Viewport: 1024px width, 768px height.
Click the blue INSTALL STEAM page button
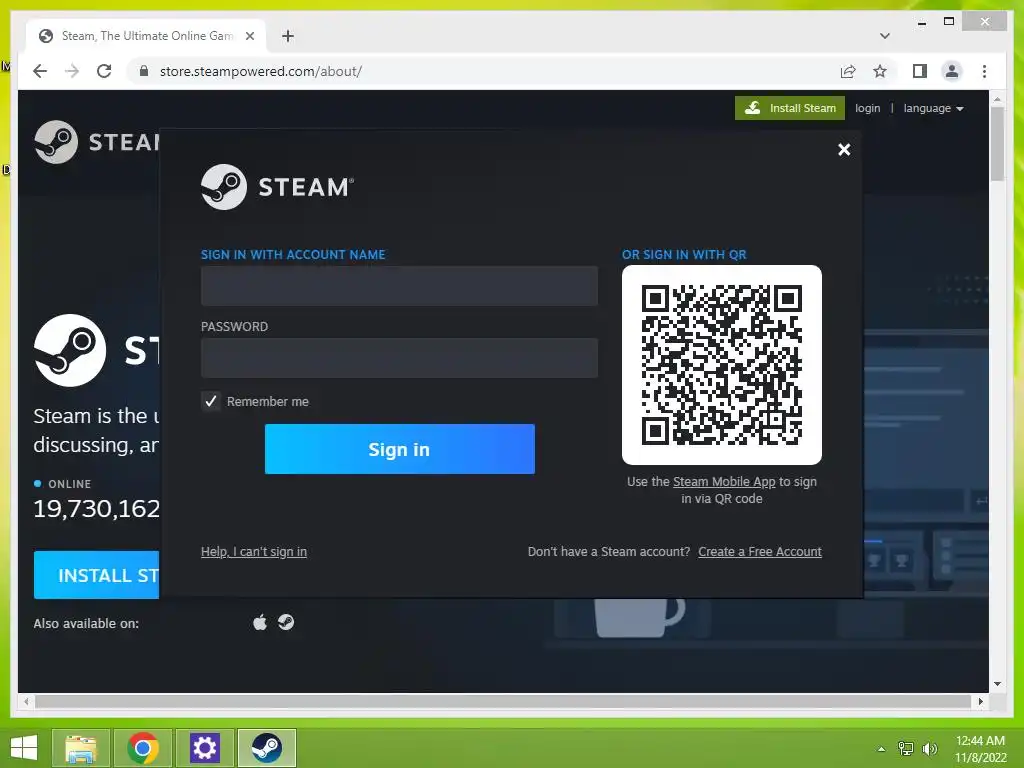(x=97, y=575)
